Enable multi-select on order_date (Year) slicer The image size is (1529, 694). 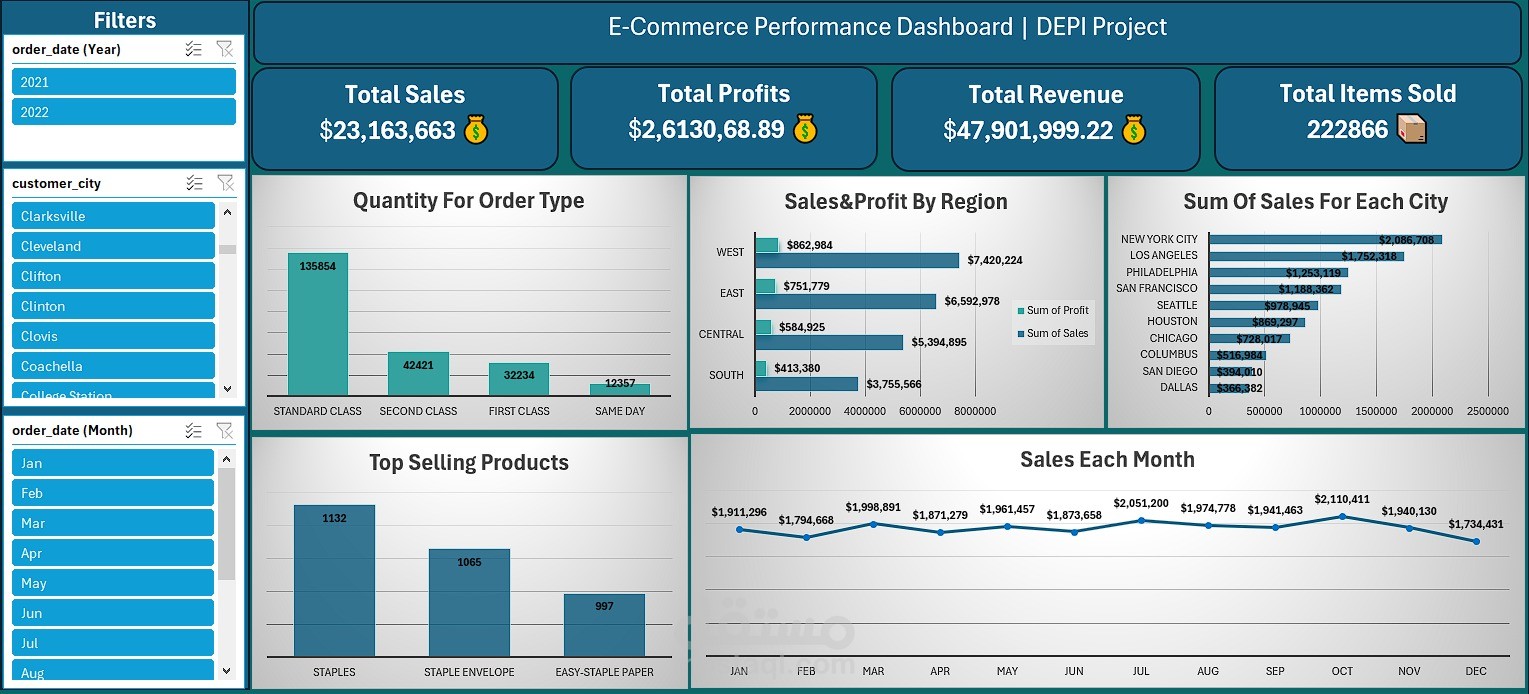(194, 49)
